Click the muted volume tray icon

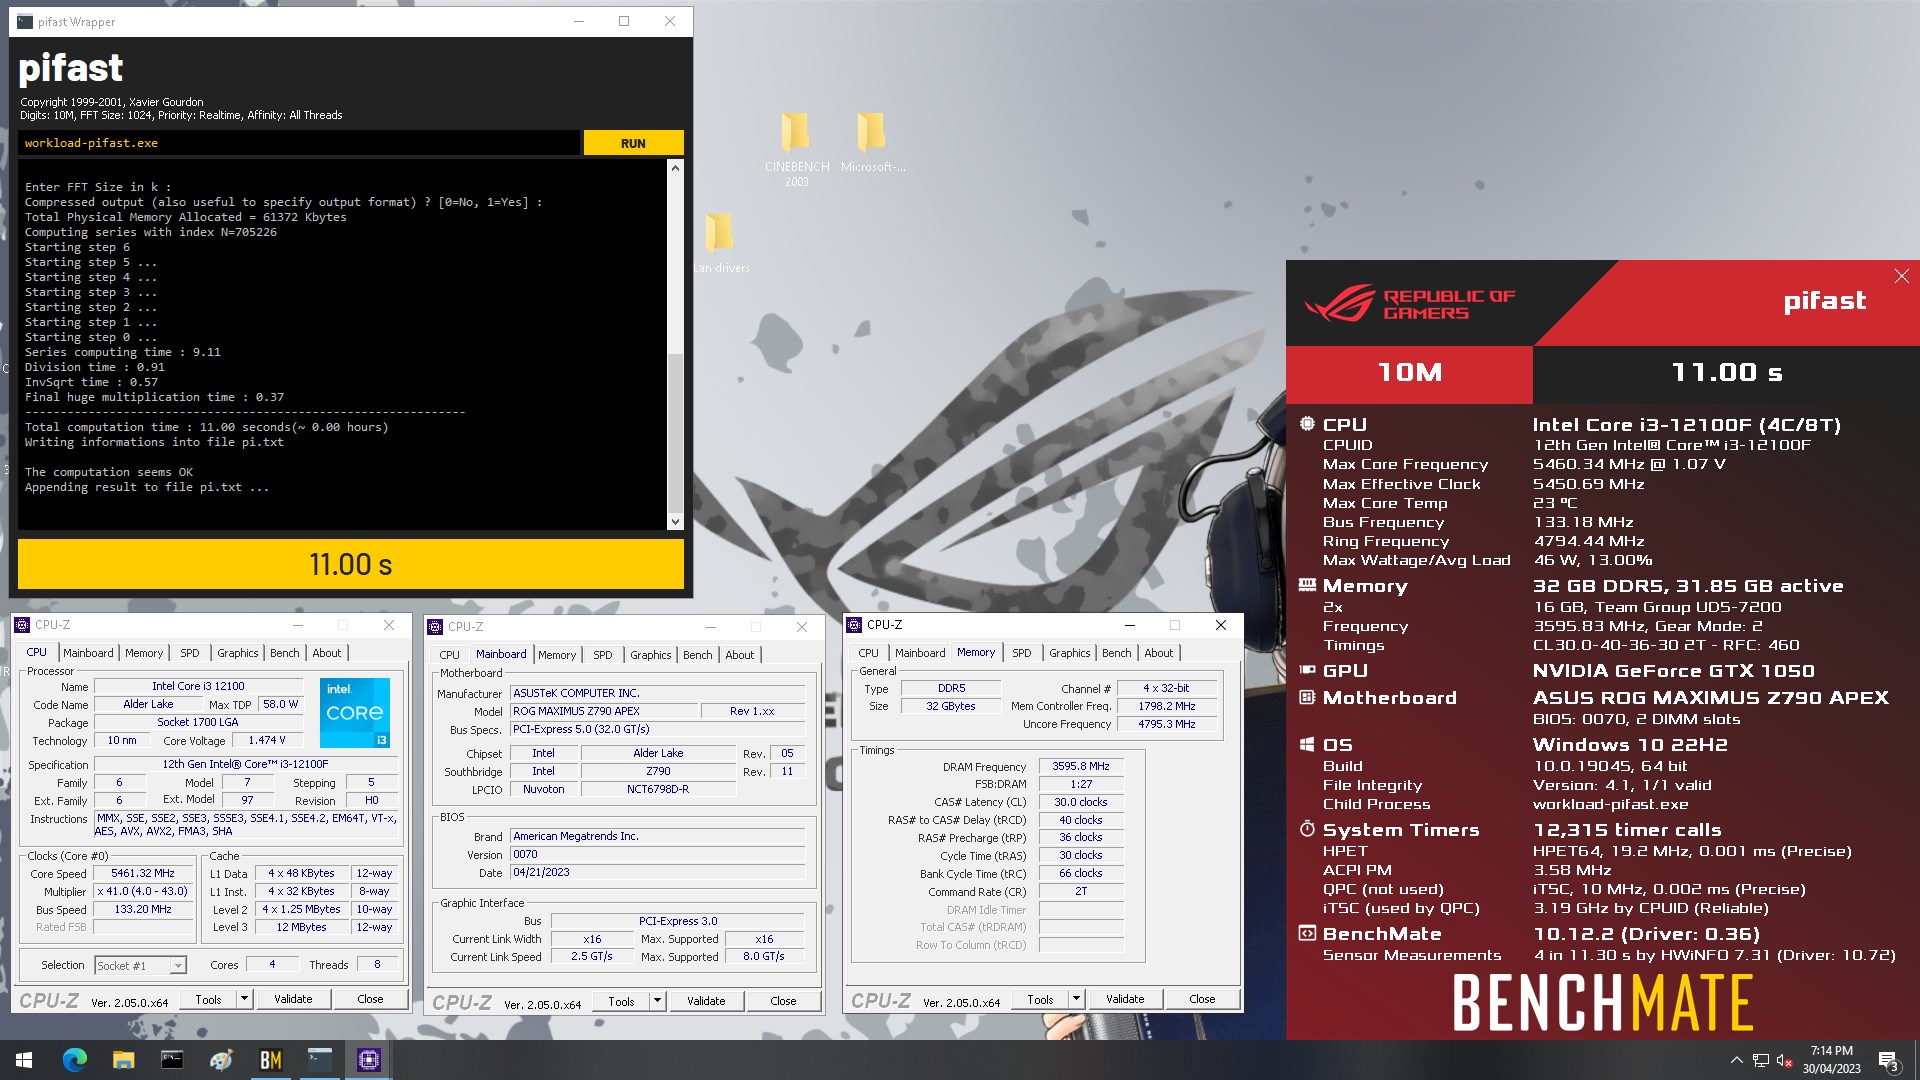pos(1783,1060)
